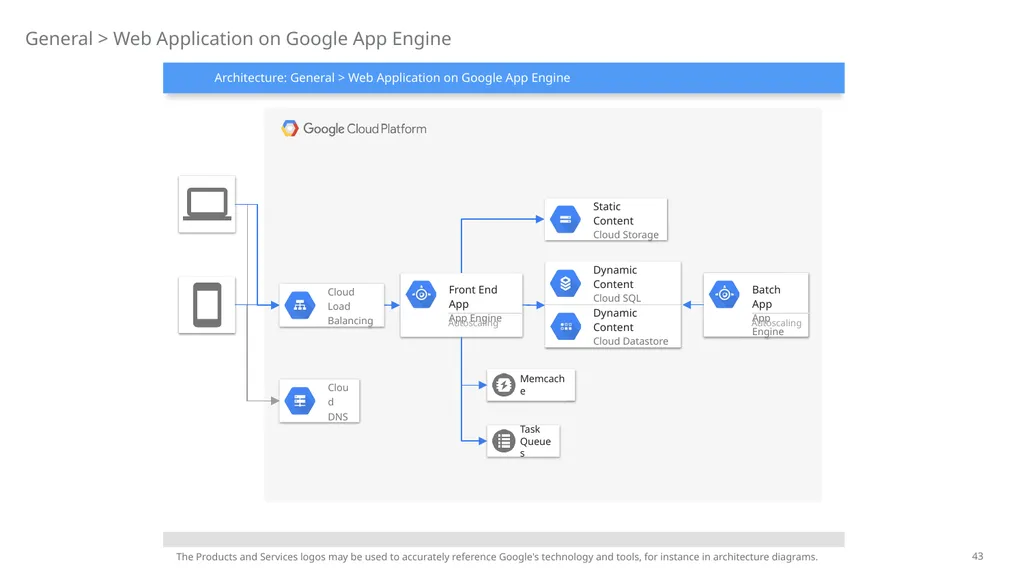Select the Batch App label

click(766, 297)
